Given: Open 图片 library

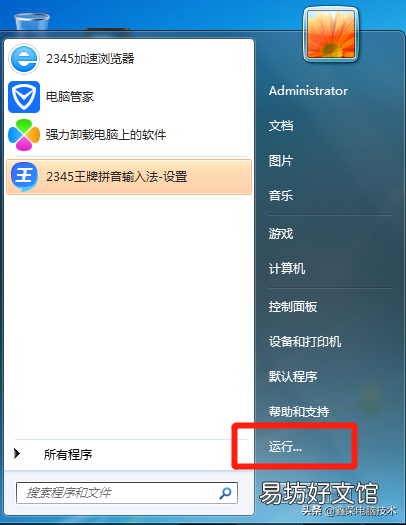Looking at the screenshot, I should 281,161.
